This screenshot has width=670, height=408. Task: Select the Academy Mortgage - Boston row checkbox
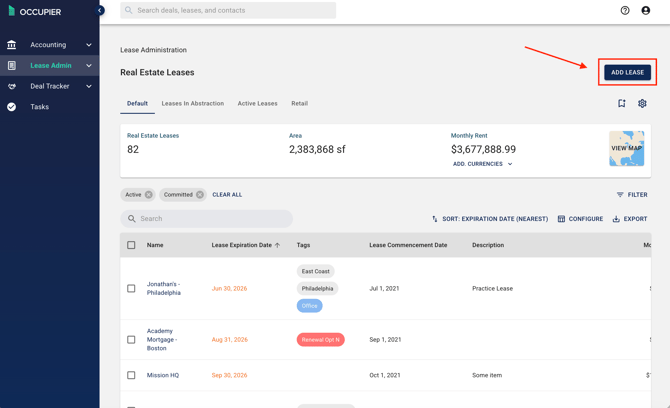[x=131, y=340]
